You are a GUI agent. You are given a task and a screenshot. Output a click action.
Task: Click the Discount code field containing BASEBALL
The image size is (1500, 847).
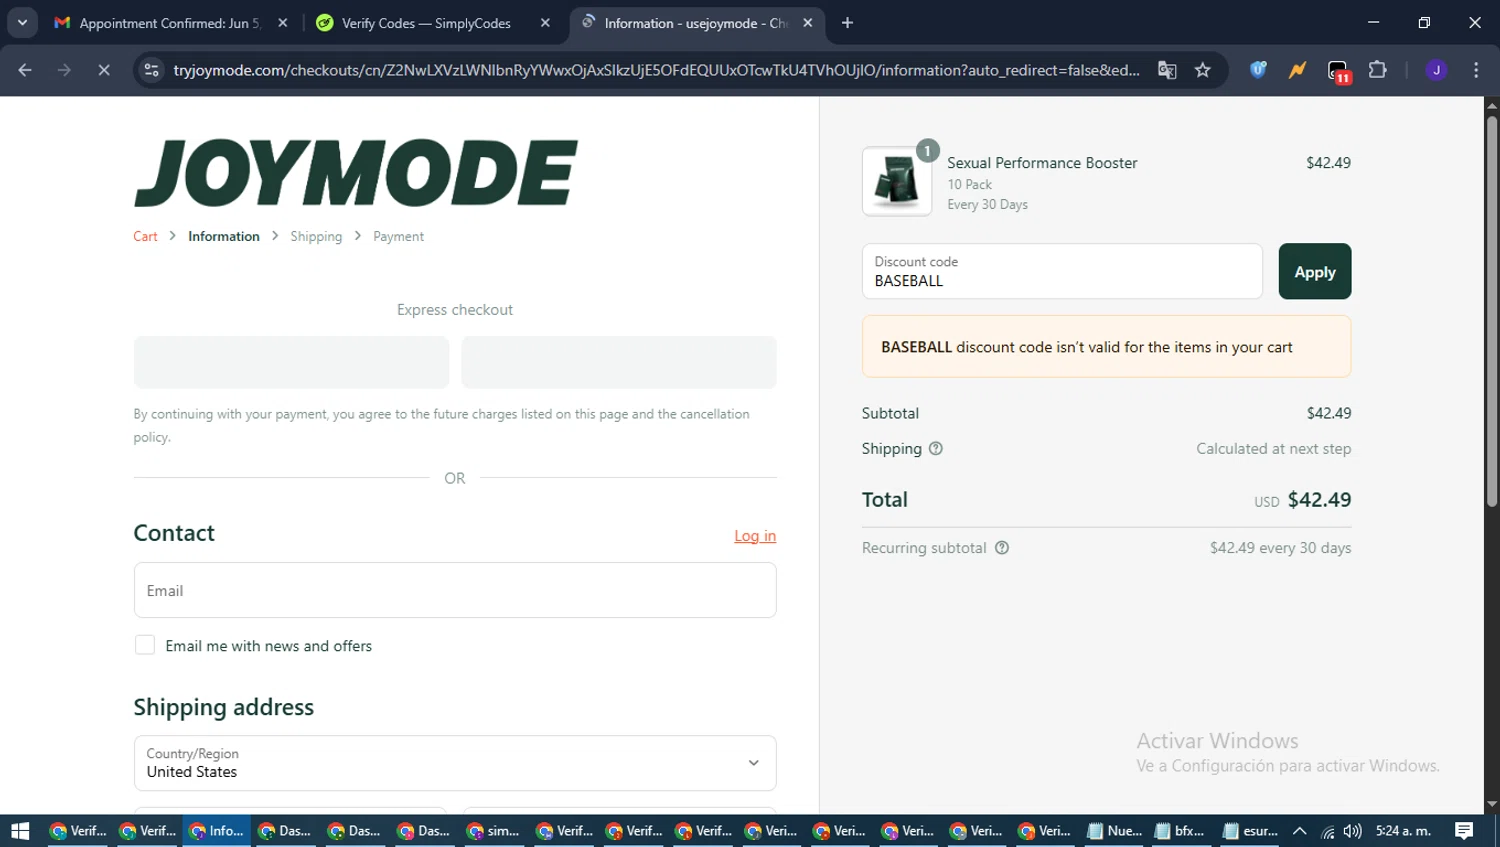click(1062, 271)
